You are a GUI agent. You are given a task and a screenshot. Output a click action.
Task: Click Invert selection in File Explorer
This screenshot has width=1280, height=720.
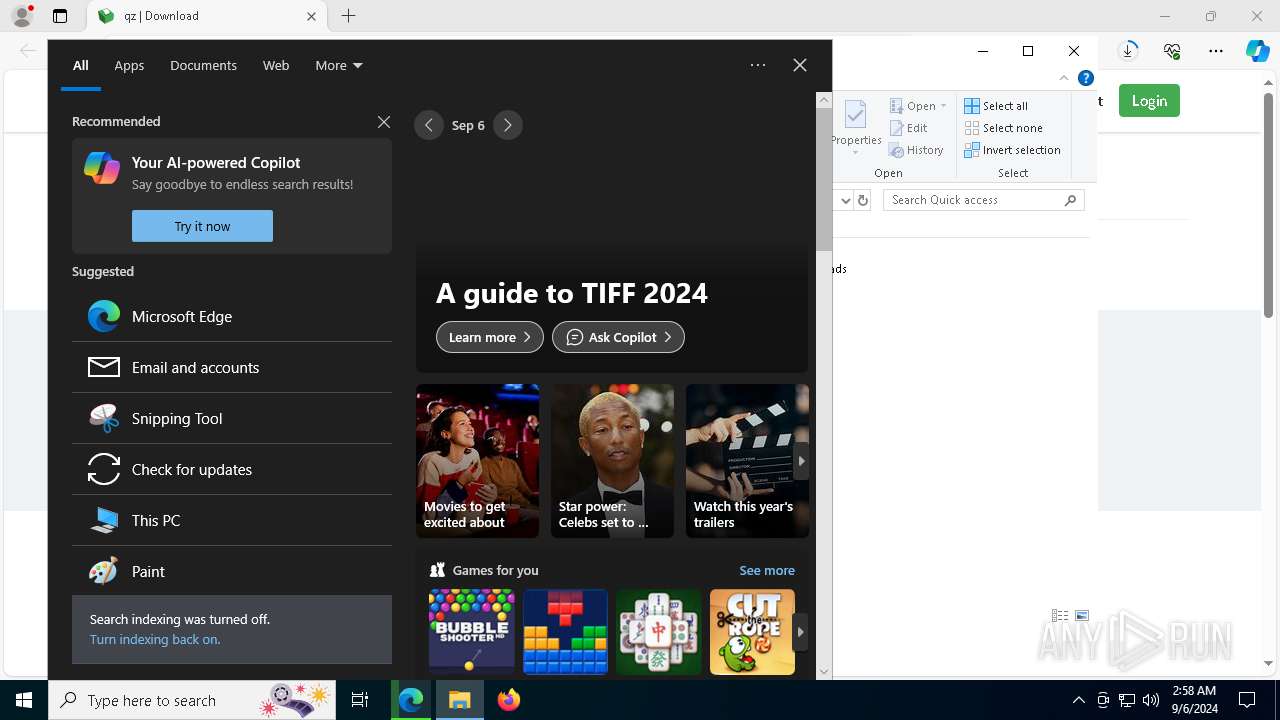tap(1012, 150)
